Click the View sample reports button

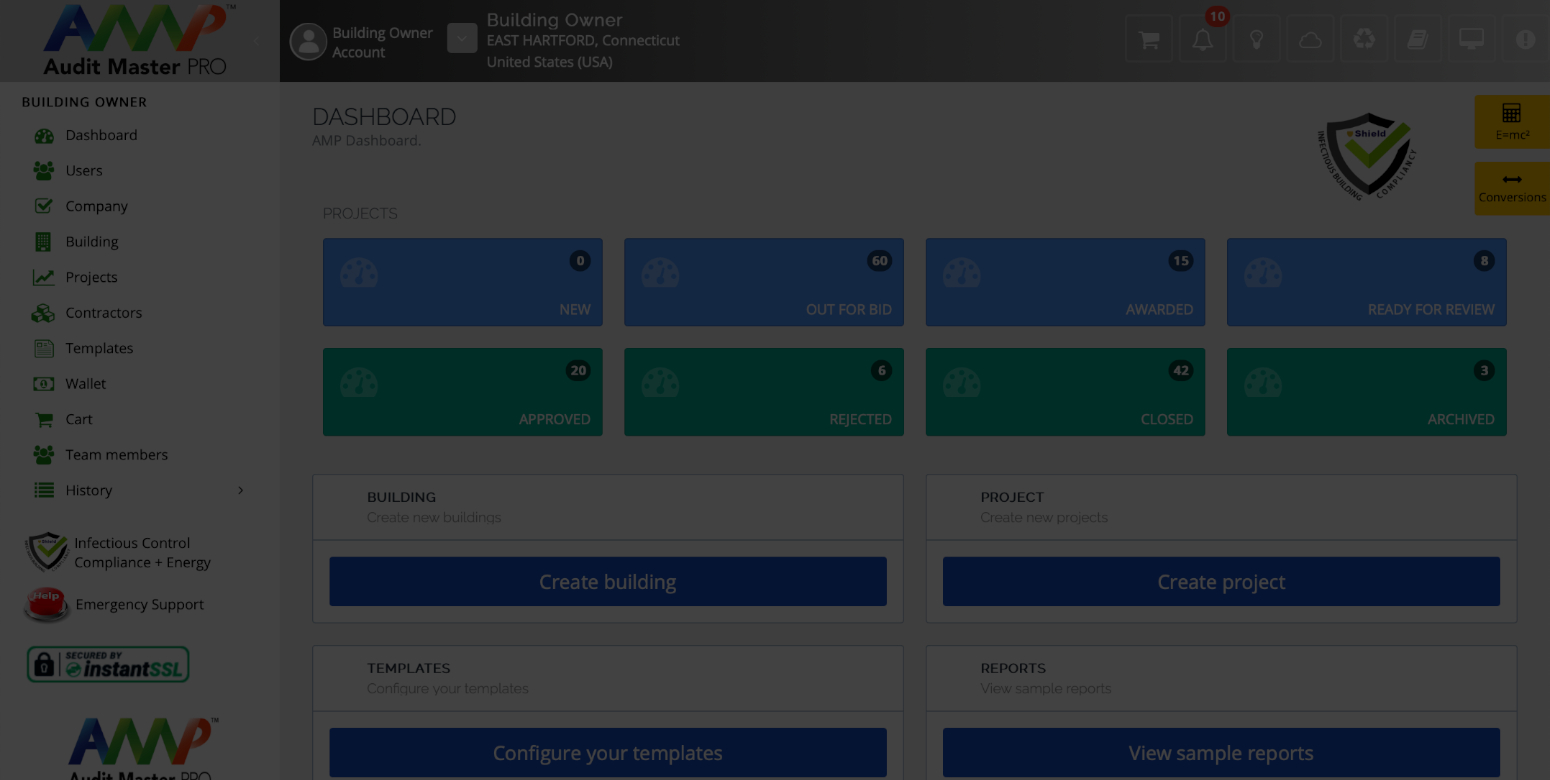[1220, 752]
